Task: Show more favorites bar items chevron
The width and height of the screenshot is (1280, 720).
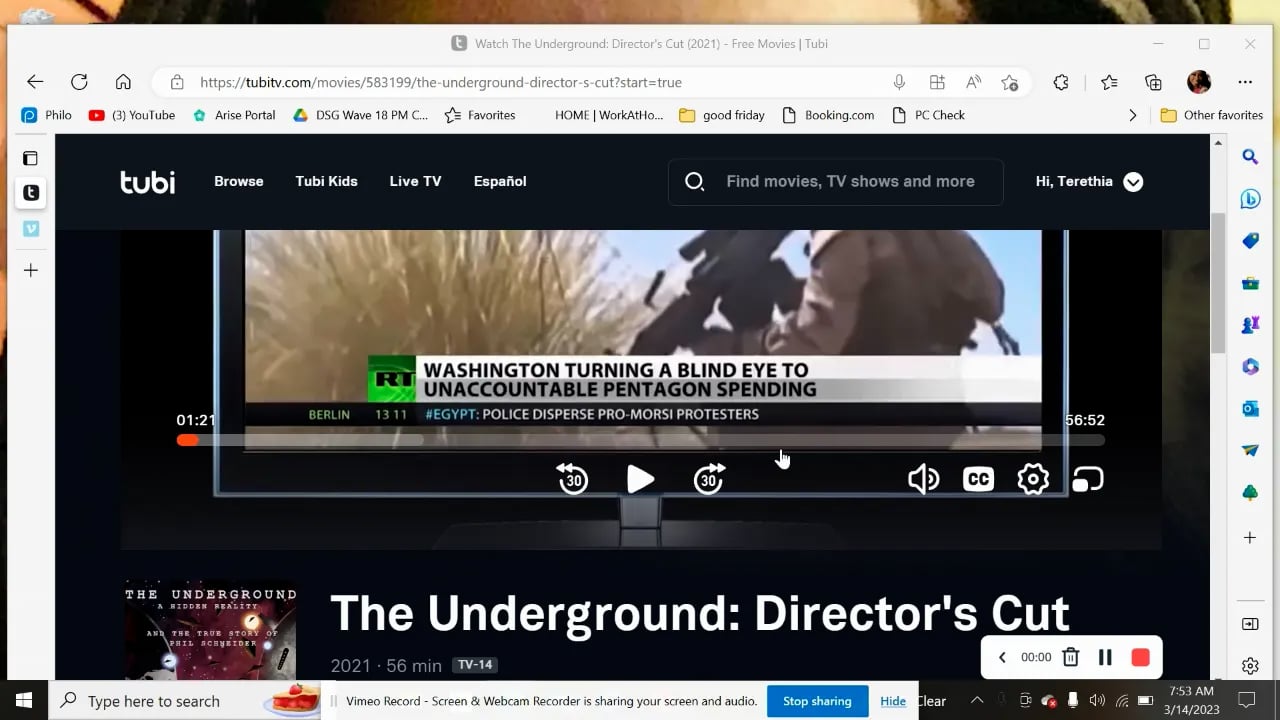Action: click(x=1132, y=115)
